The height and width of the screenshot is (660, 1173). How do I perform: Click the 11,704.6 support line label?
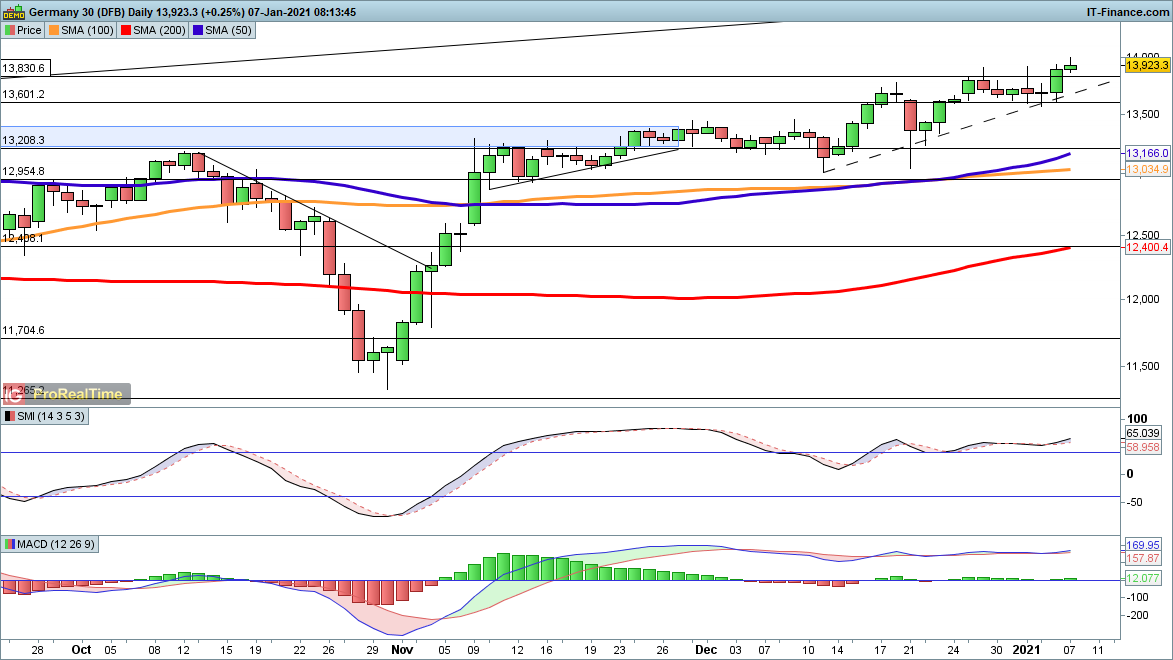24,330
